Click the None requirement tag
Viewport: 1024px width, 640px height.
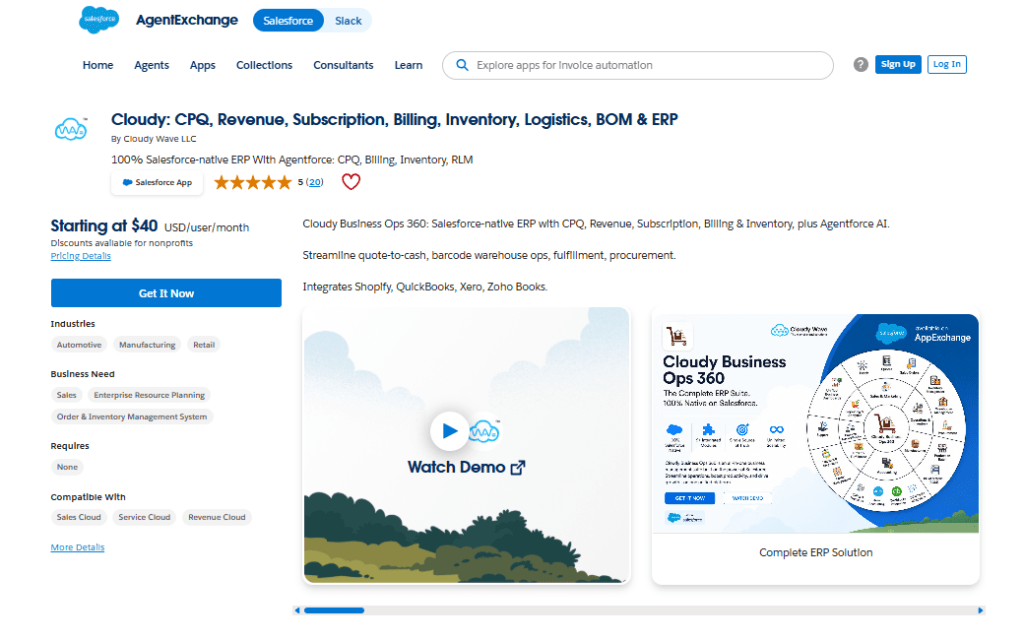(67, 467)
